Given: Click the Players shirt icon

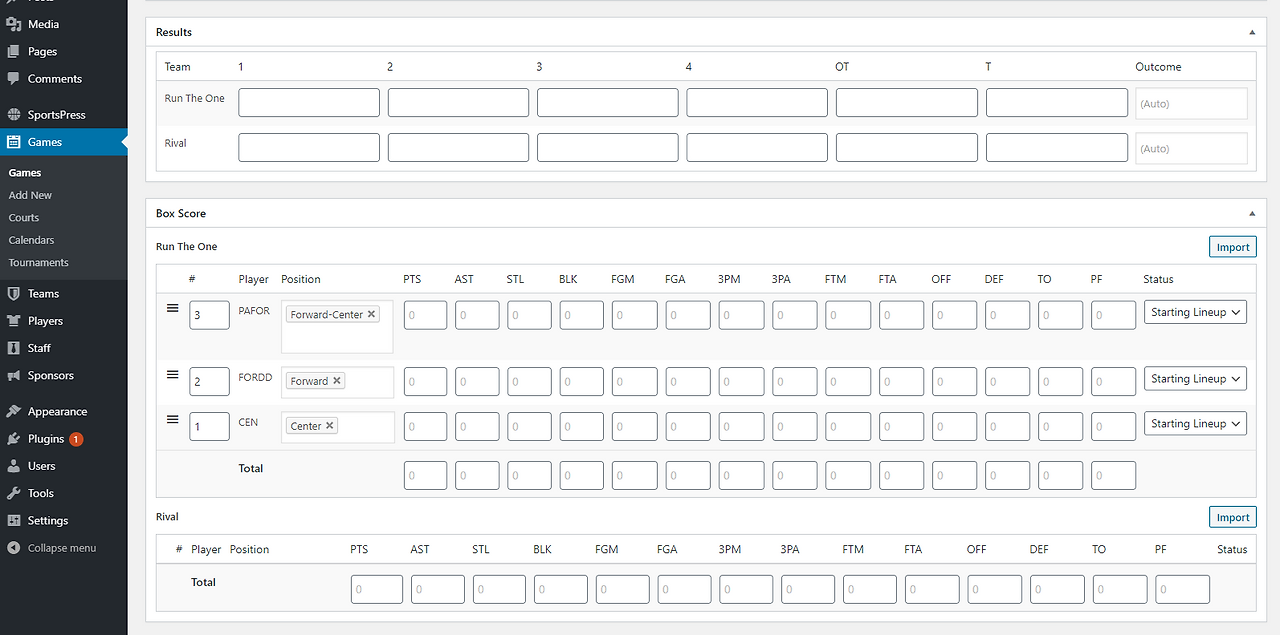Looking at the screenshot, I should (14, 321).
